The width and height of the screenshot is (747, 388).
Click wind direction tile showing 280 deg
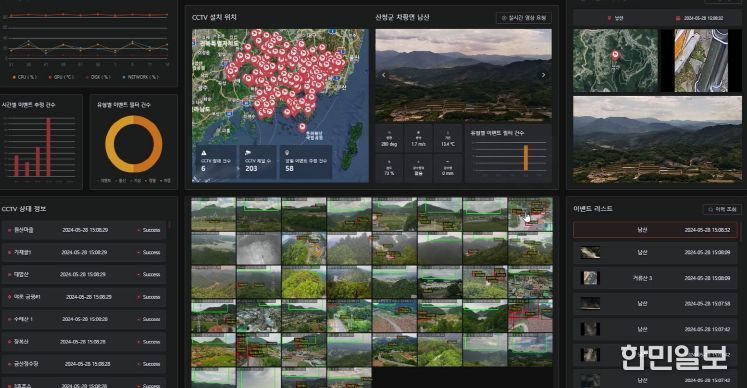tap(389, 139)
